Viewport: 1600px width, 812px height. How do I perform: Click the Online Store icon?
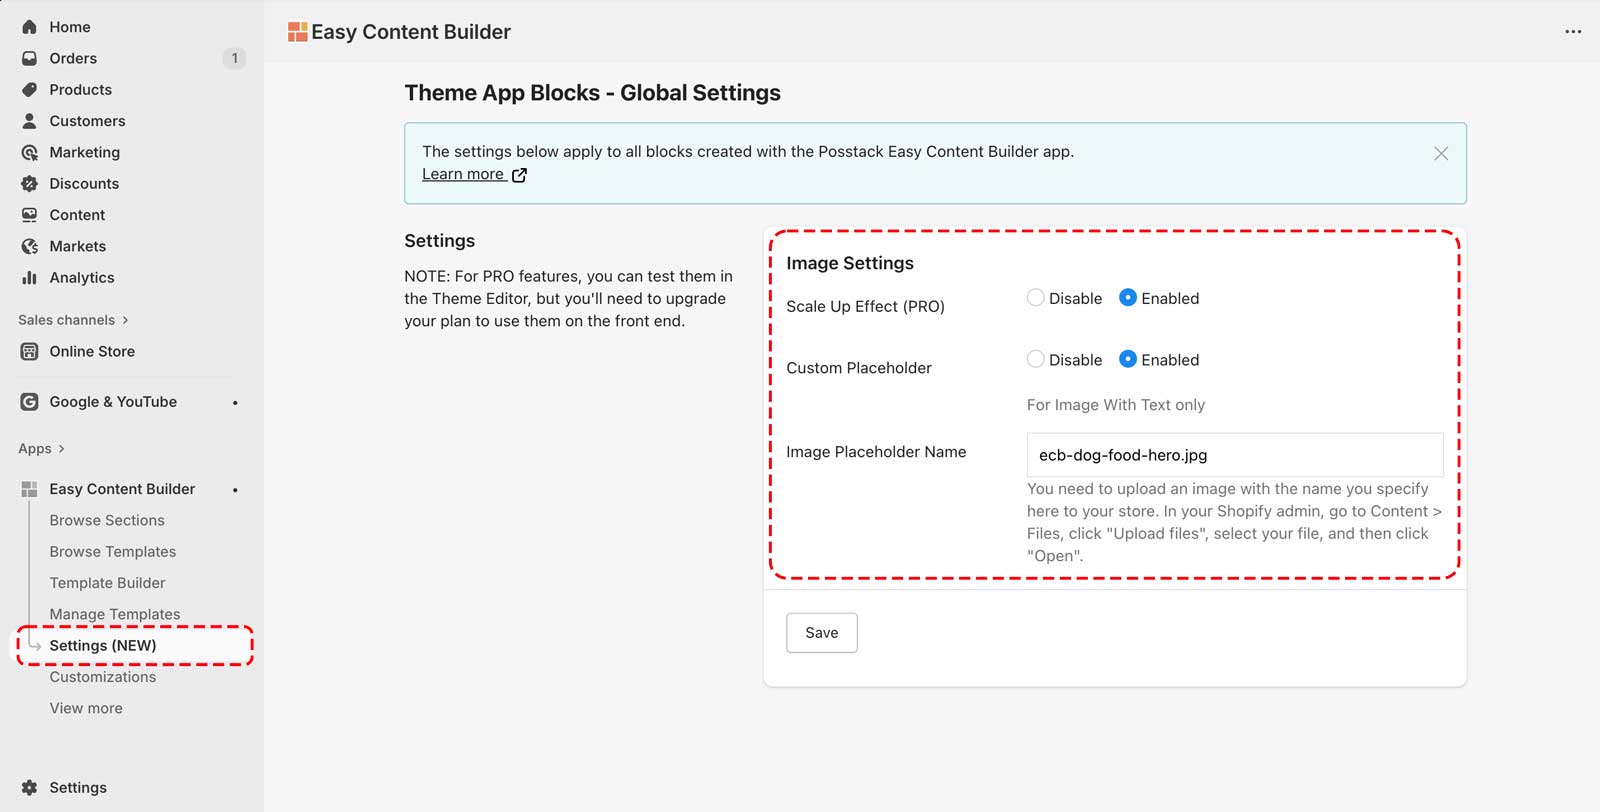[x=30, y=352]
